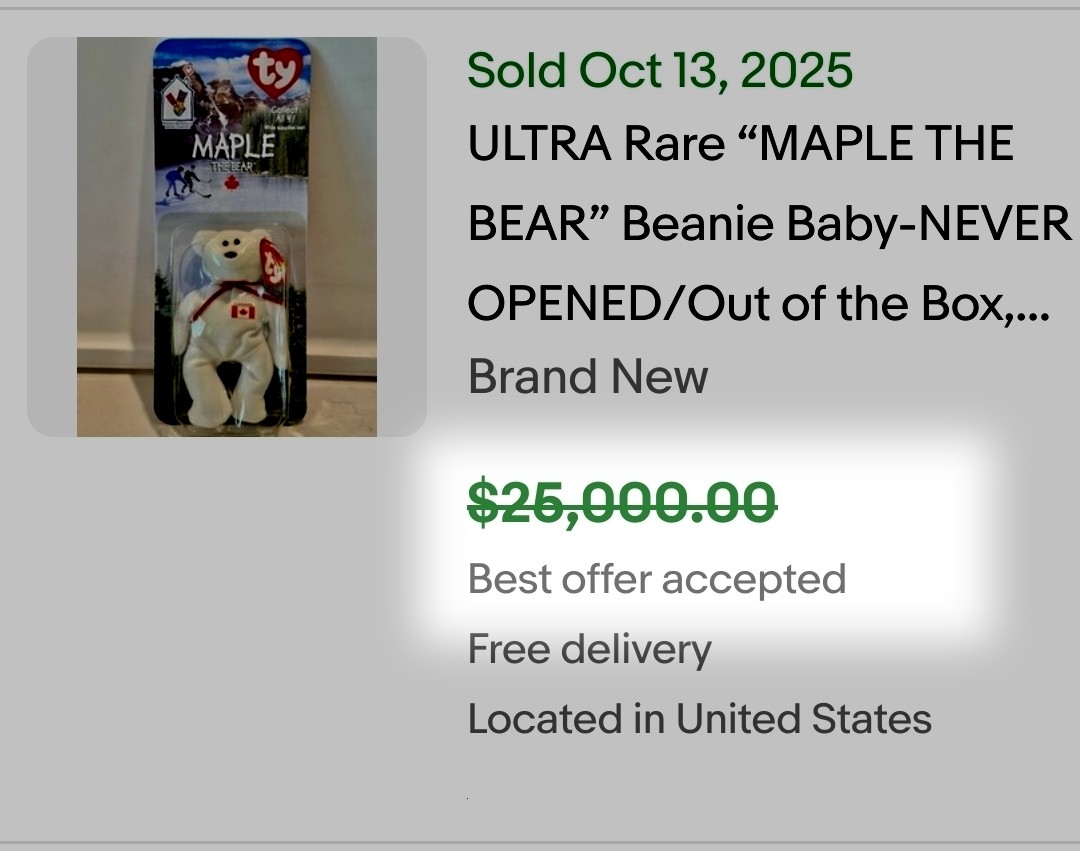This screenshot has height=851, width=1080.
Task: Click the red Ty tag on bear's ear
Action: click(272, 263)
